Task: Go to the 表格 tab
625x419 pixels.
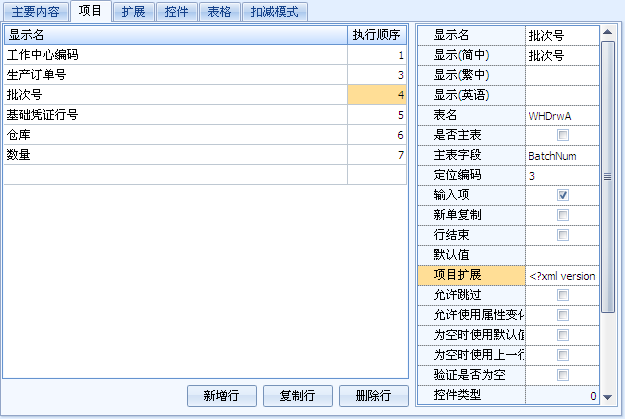Action: pyautogui.click(x=217, y=12)
